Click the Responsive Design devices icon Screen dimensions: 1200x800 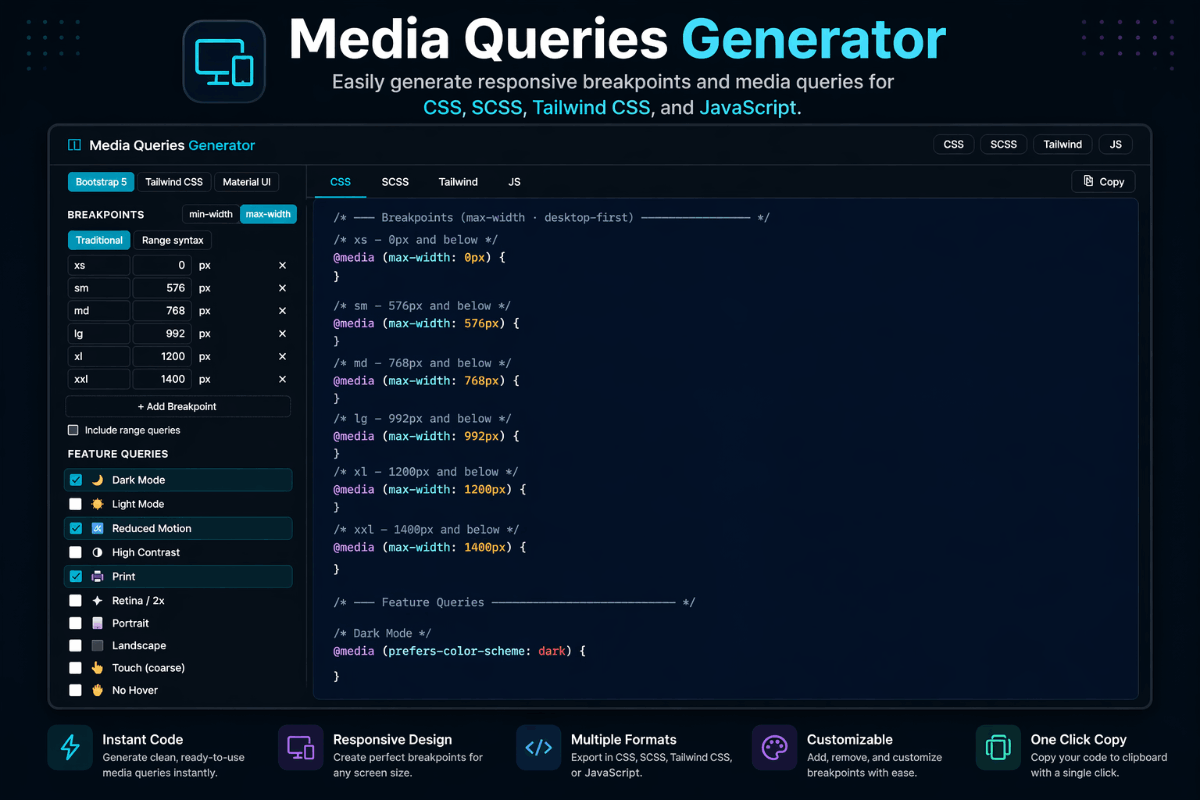(300, 748)
